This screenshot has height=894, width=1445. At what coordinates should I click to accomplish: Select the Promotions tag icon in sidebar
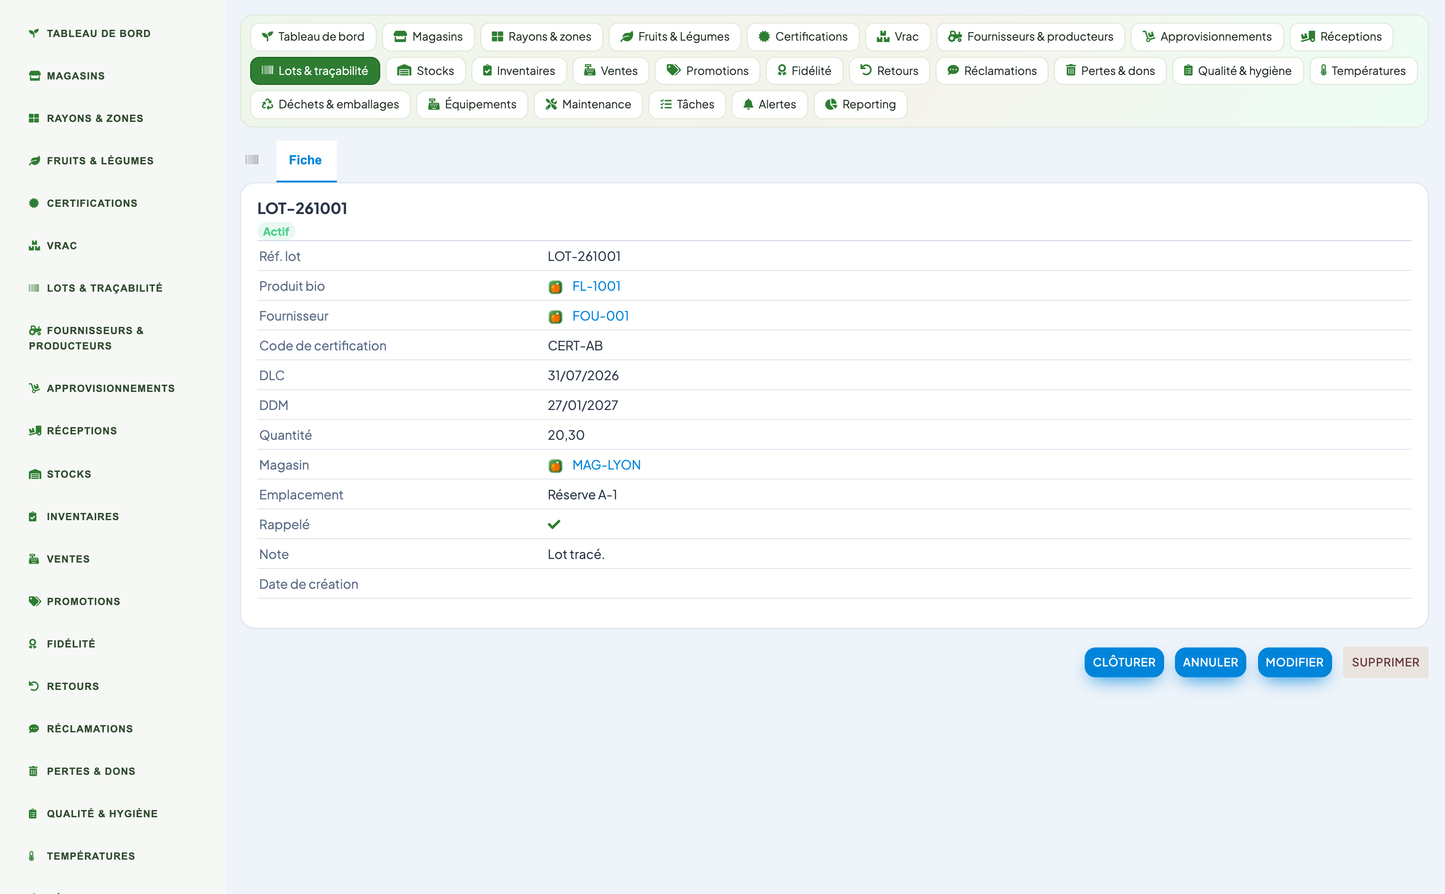[34, 602]
